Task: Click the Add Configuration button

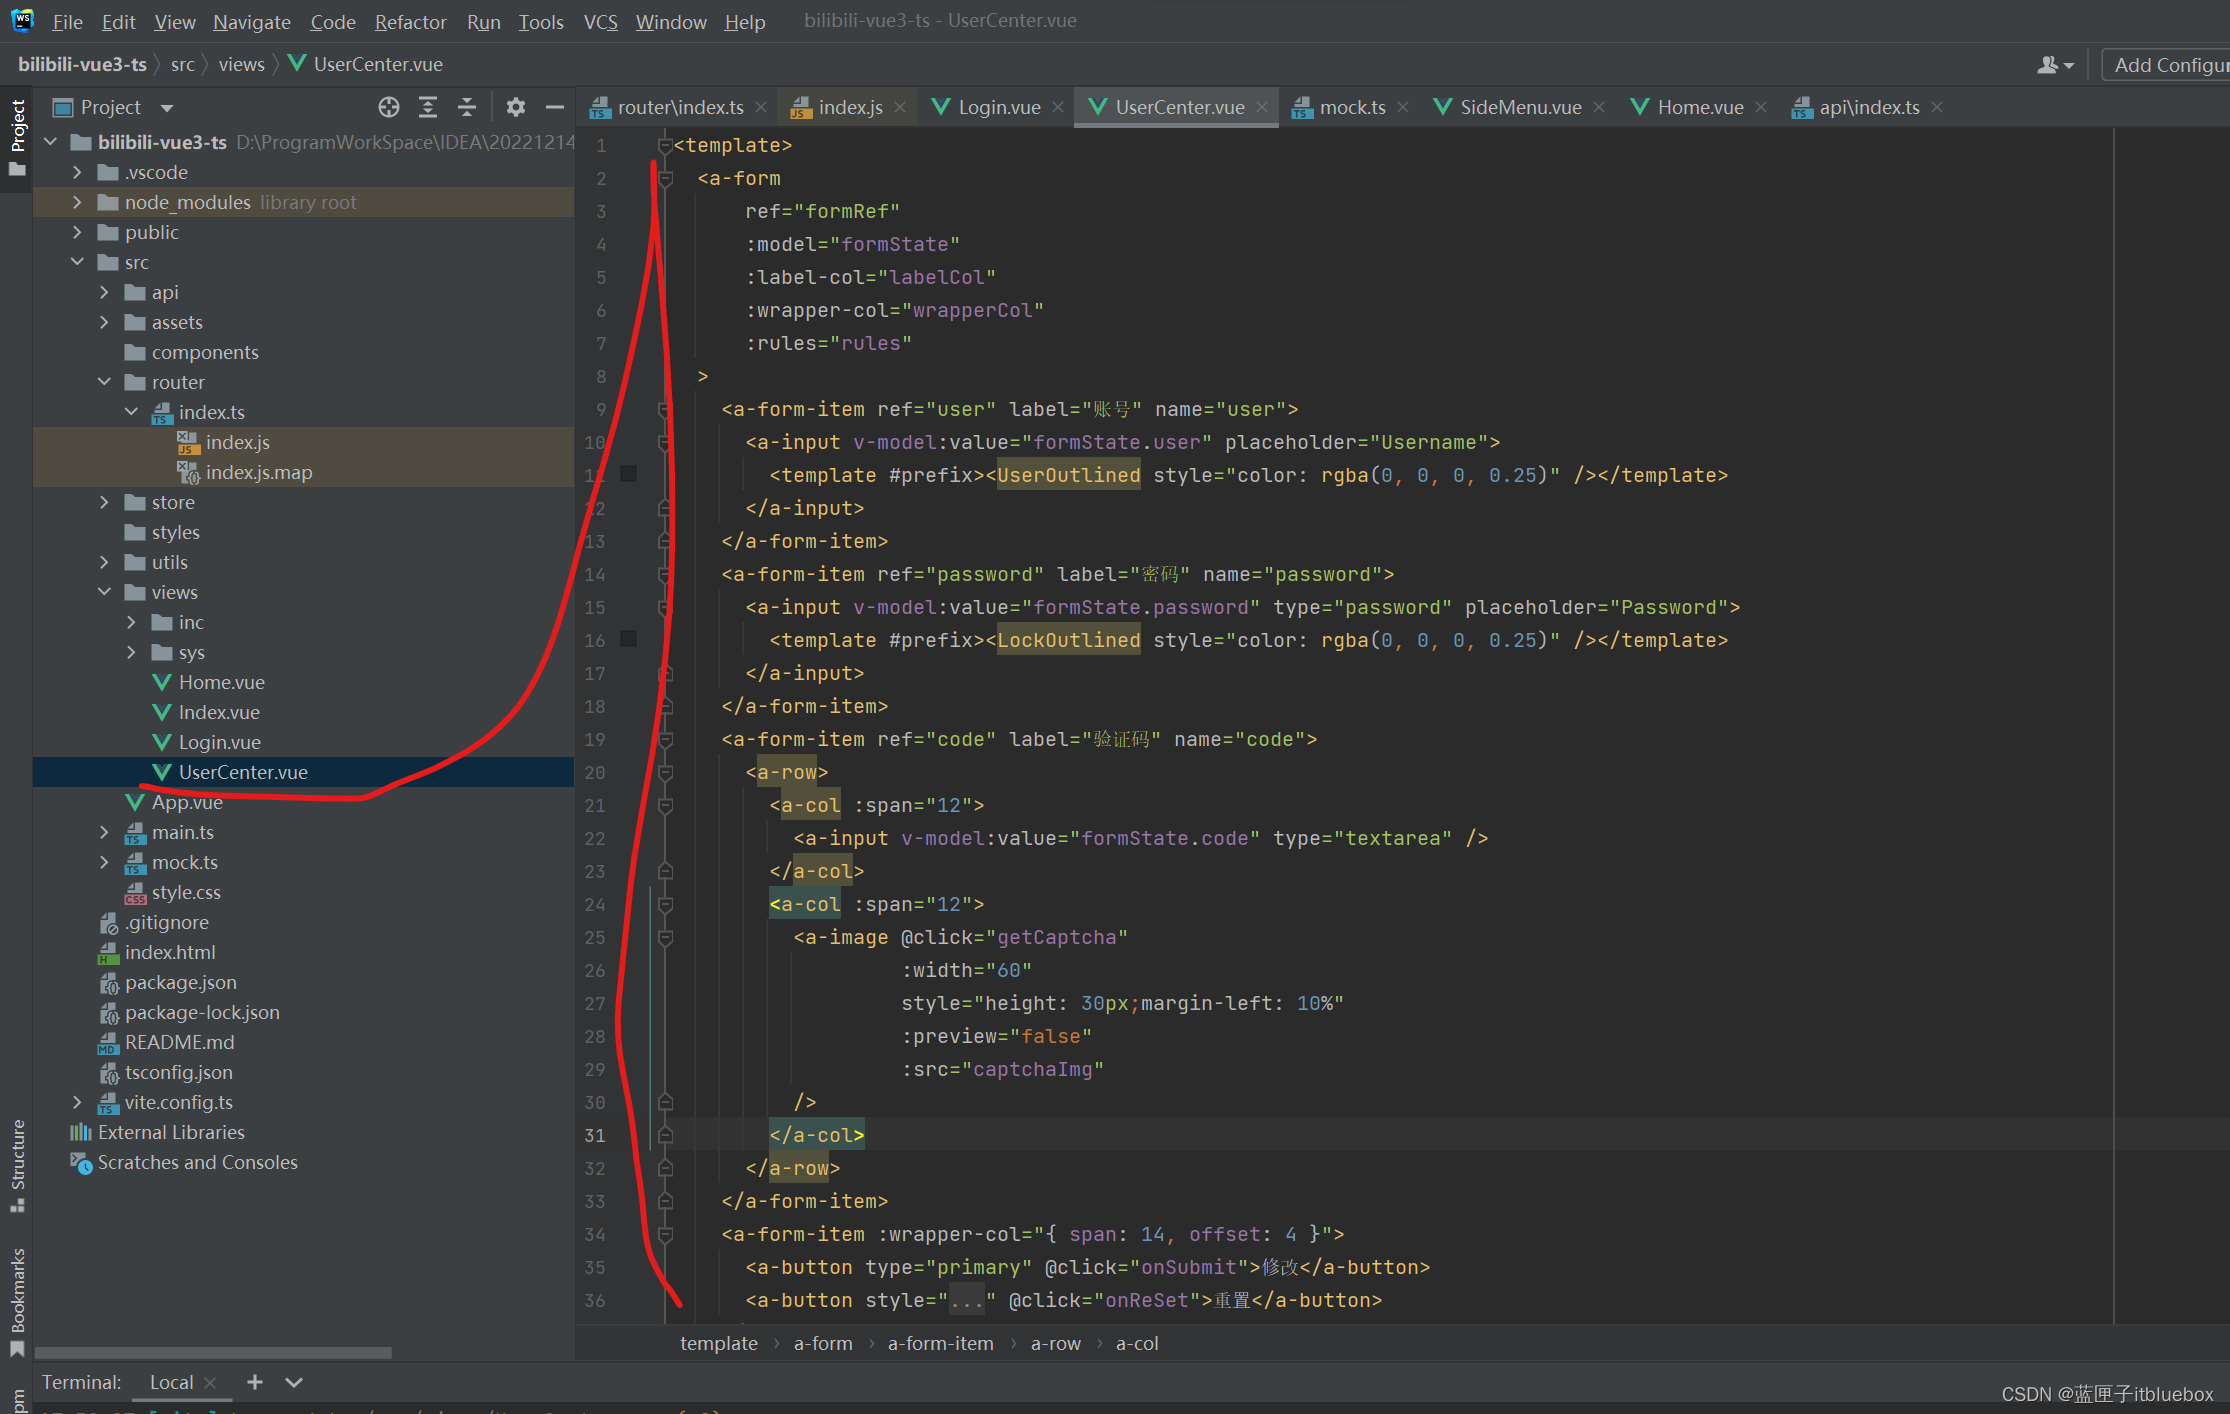Action: point(2168,65)
